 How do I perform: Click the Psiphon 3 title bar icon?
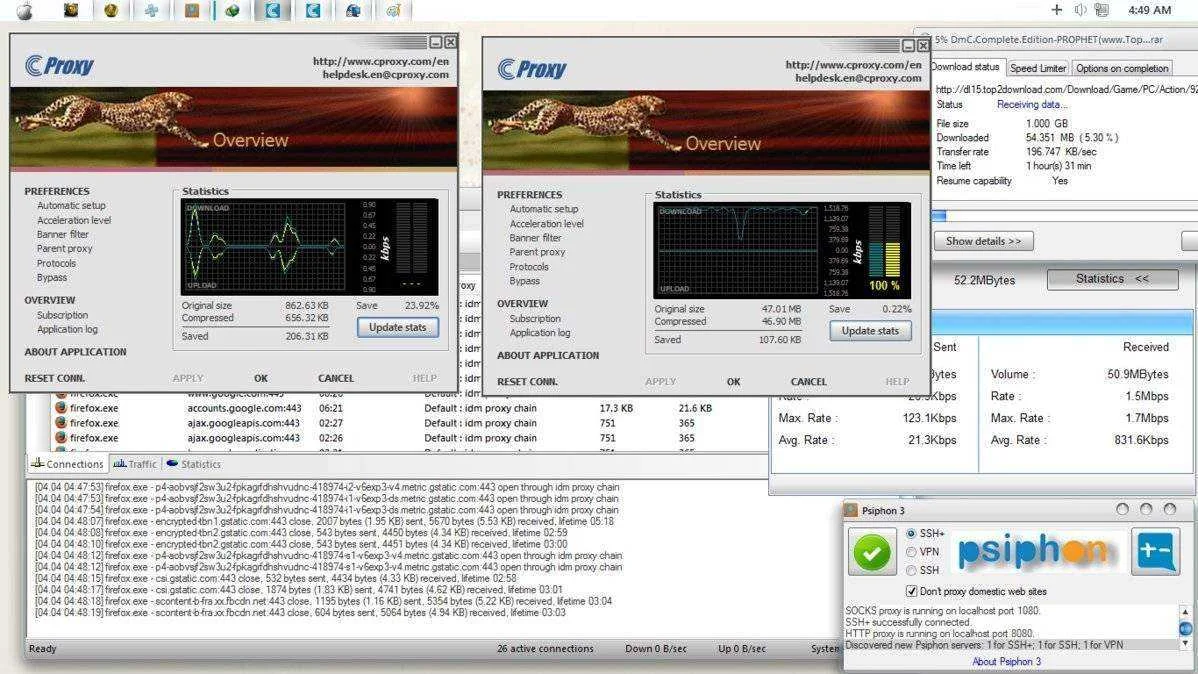click(x=851, y=510)
